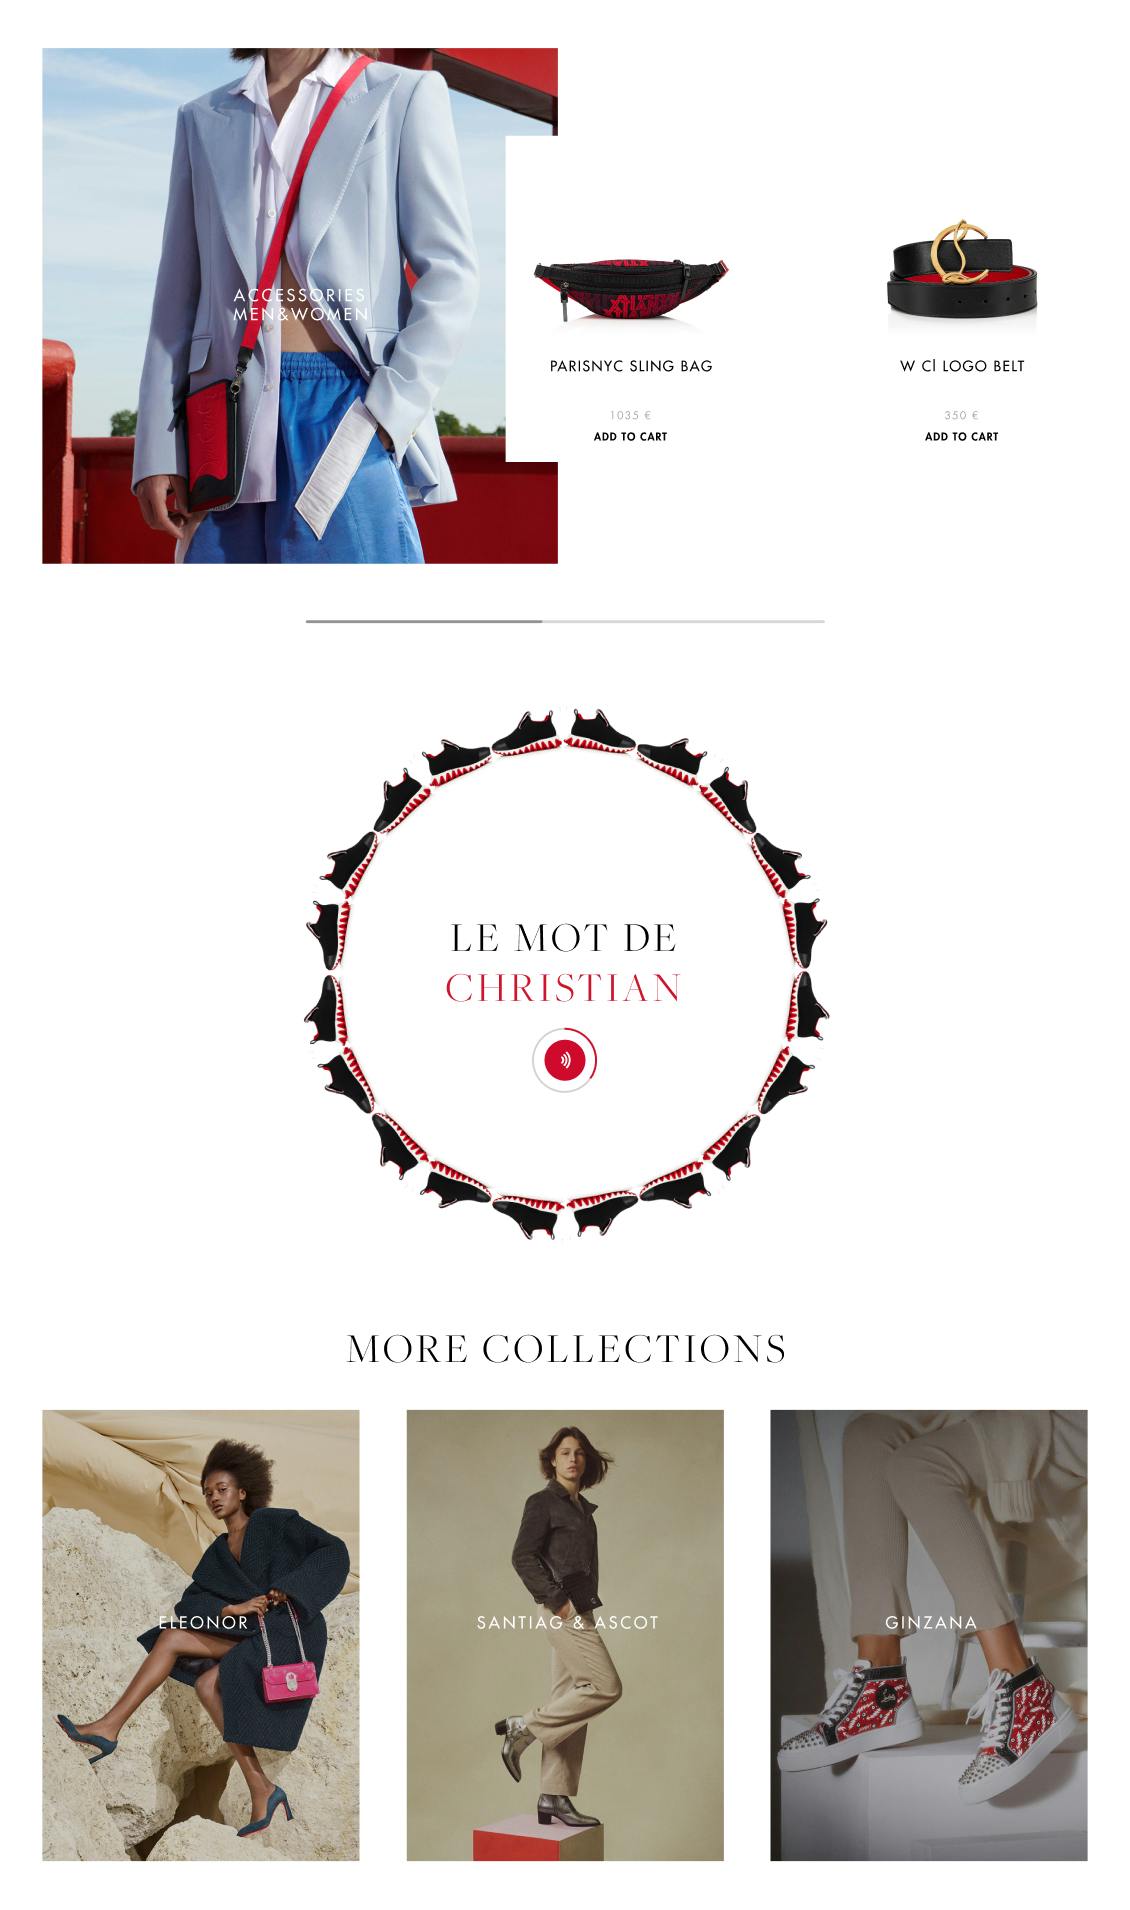Click the Ginzana label text
This screenshot has width=1130, height=1910.
point(931,1623)
